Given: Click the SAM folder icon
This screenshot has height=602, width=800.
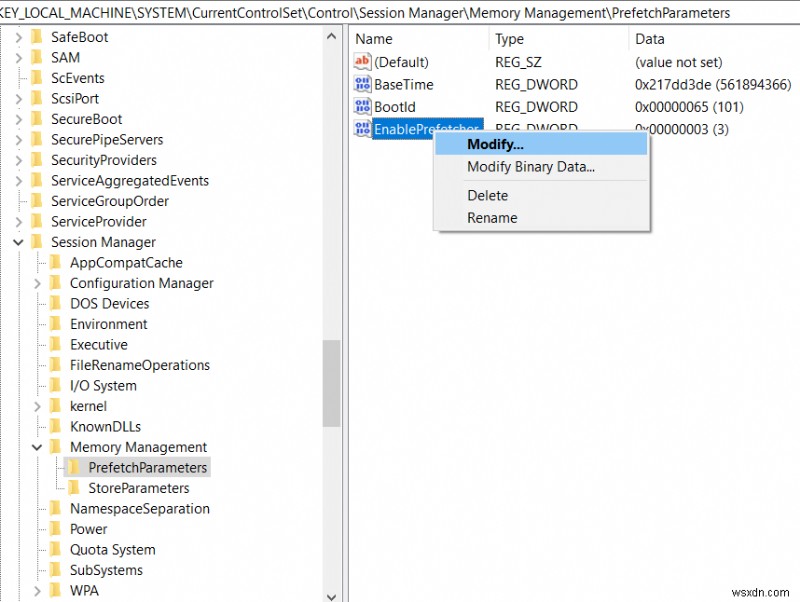Looking at the screenshot, I should [37, 57].
